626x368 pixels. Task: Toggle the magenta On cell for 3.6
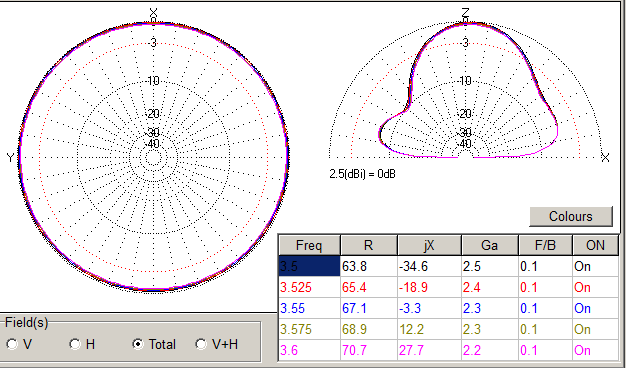coord(595,350)
